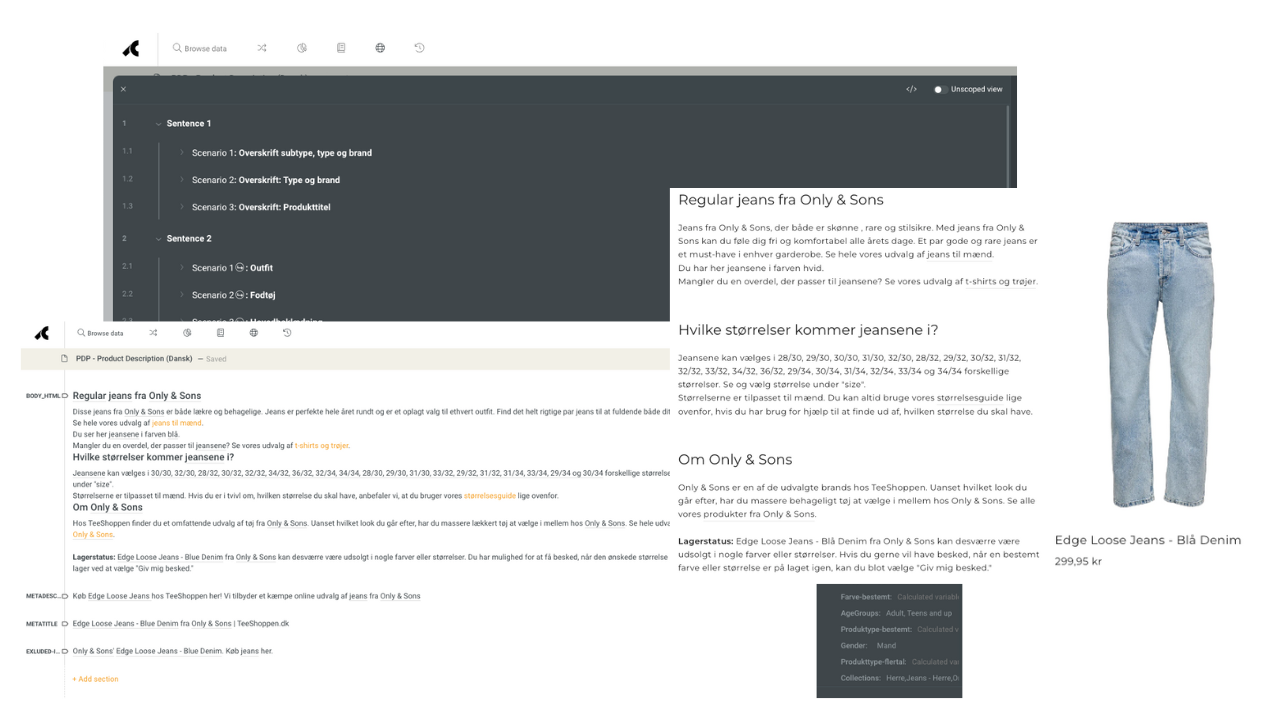1280x720 pixels.
Task: Select the 'Hvilke størrelser kommer jeansene i?' editor heading
Action: click(x=153, y=457)
